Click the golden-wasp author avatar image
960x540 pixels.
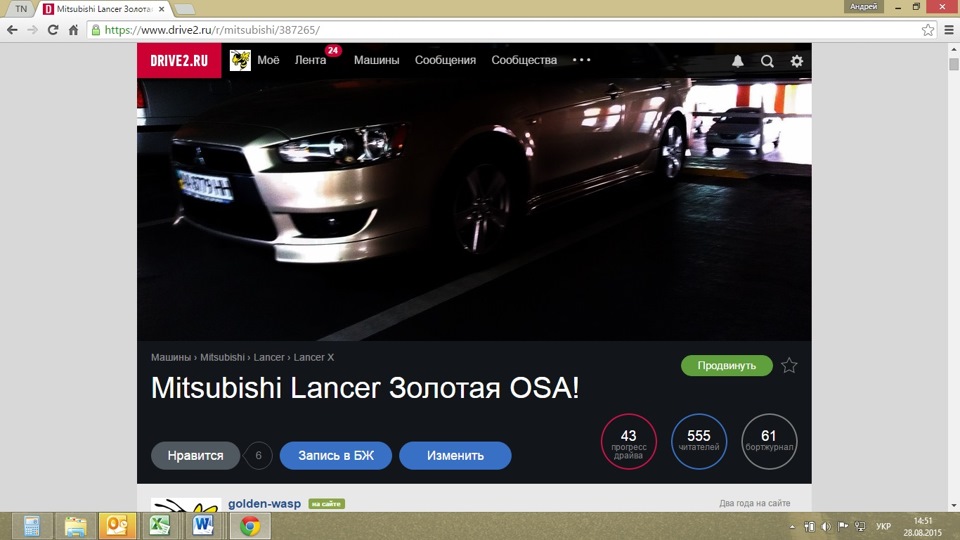[x=186, y=505]
